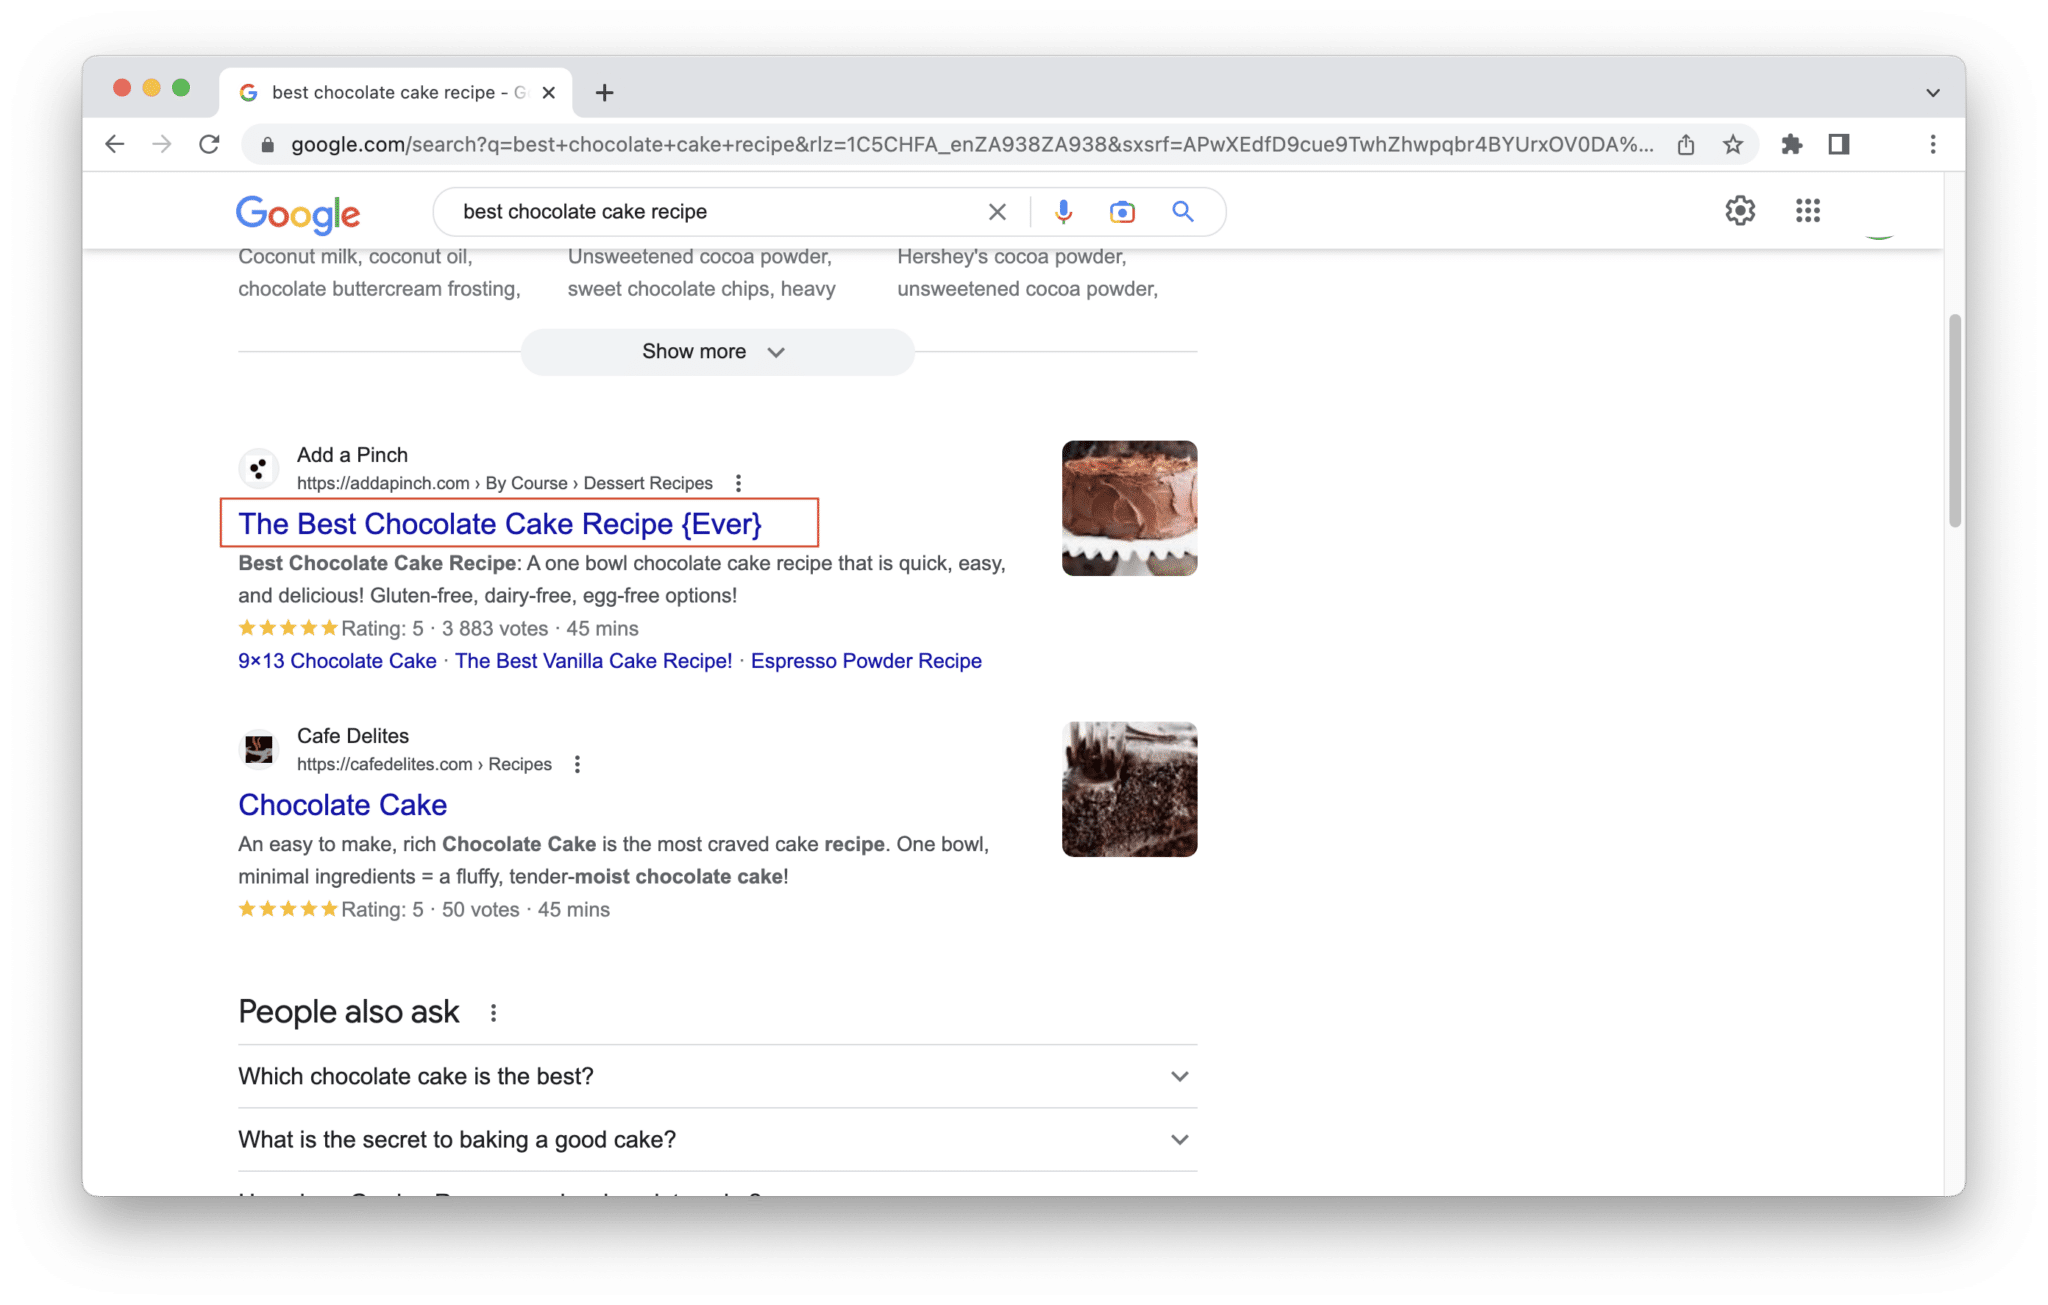Click inside the Google search box
The image size is (2048, 1305).
point(700,211)
